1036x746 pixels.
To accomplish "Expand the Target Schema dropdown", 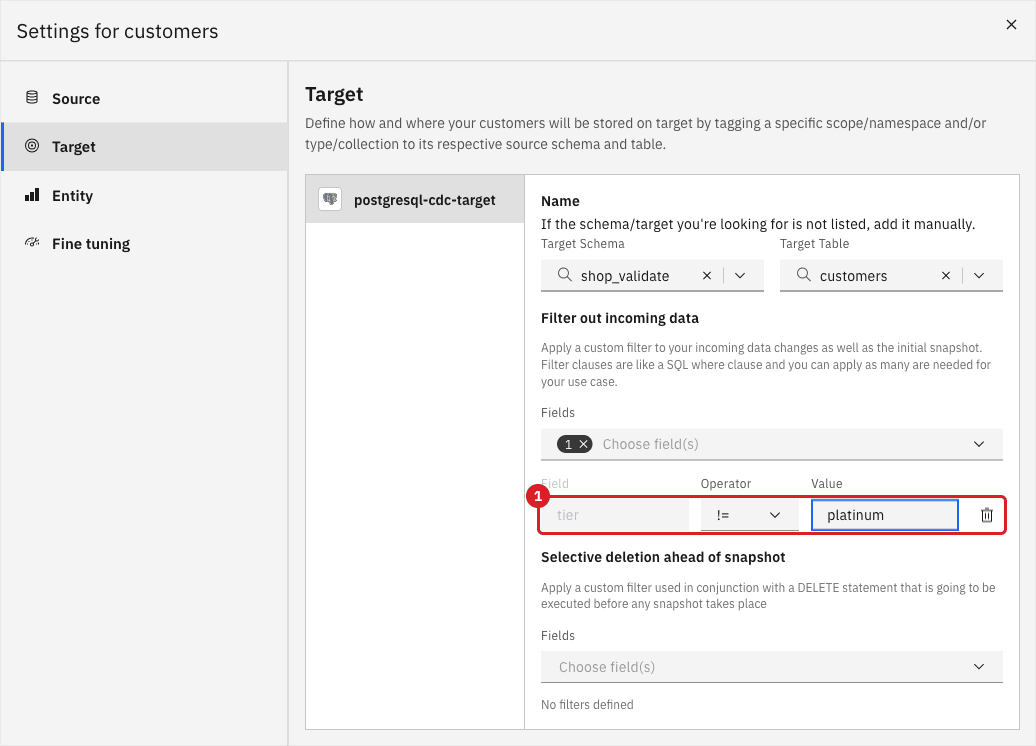I will coord(740,276).
